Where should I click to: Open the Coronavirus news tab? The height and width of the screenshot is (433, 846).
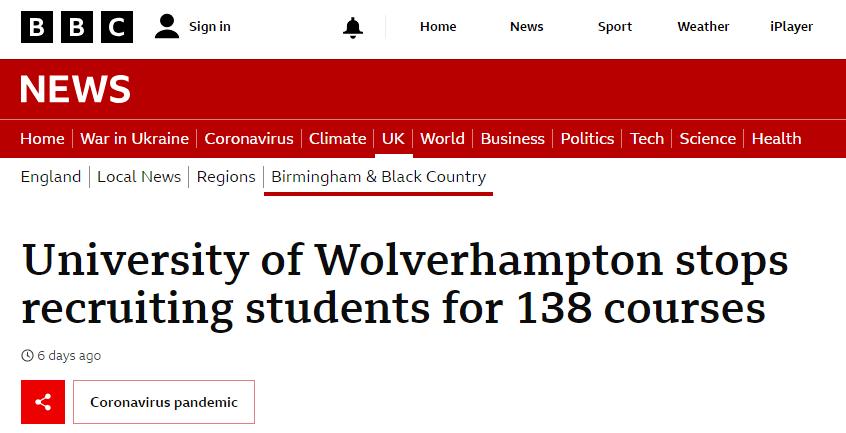[249, 139]
